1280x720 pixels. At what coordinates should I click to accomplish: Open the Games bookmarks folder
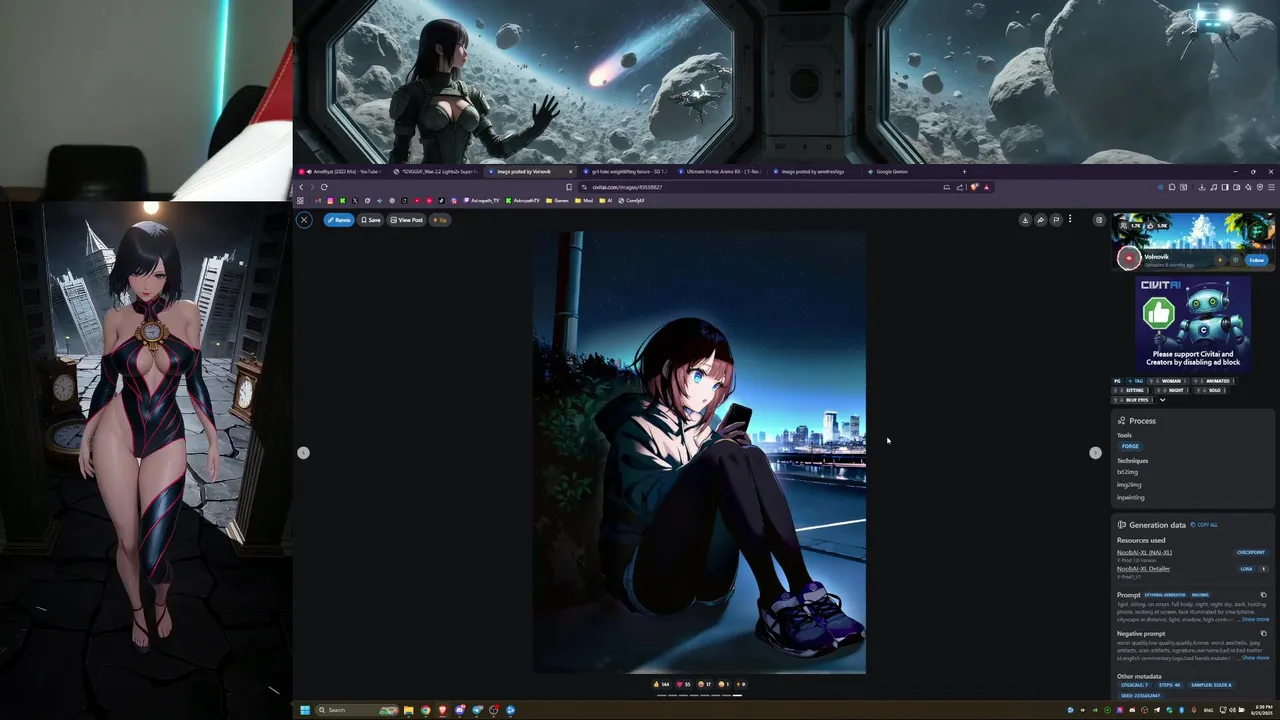coord(557,201)
